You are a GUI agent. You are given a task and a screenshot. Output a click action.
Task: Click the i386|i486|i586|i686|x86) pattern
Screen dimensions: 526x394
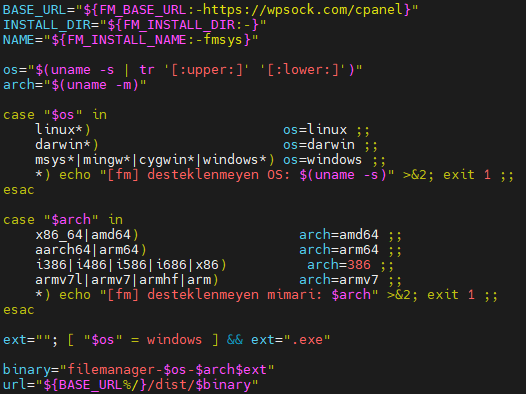click(131, 265)
